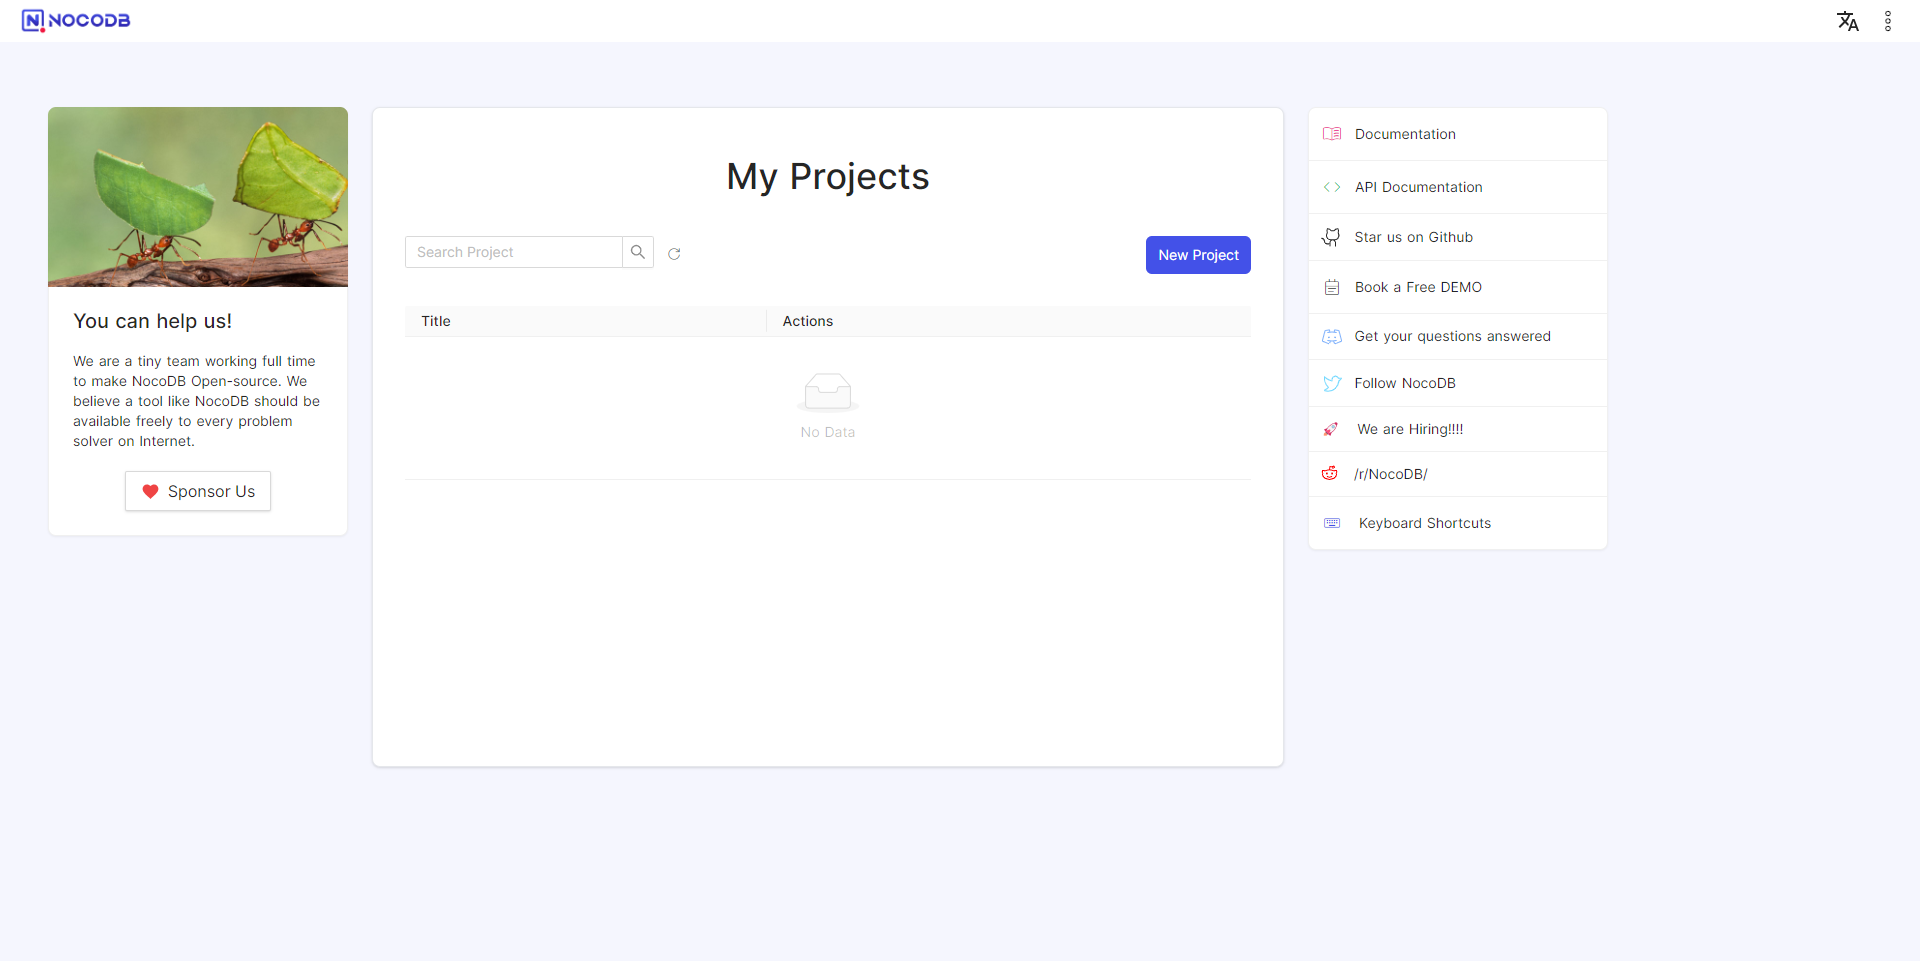Click the search magnifier button
This screenshot has height=961, width=1920.
(638, 252)
